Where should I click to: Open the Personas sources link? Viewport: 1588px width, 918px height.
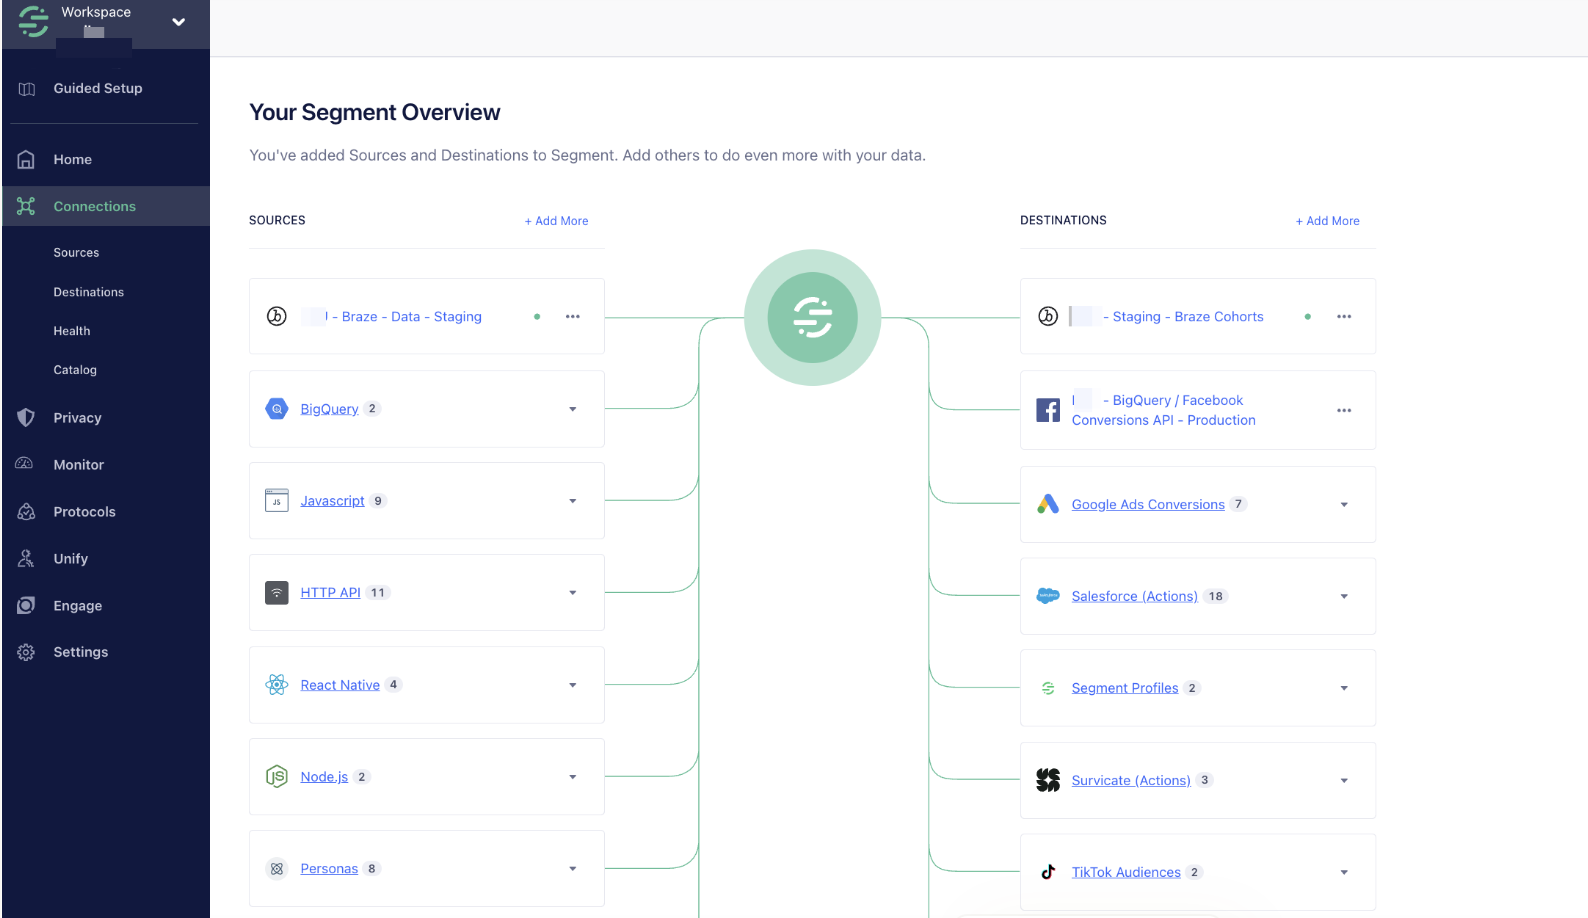(x=329, y=869)
